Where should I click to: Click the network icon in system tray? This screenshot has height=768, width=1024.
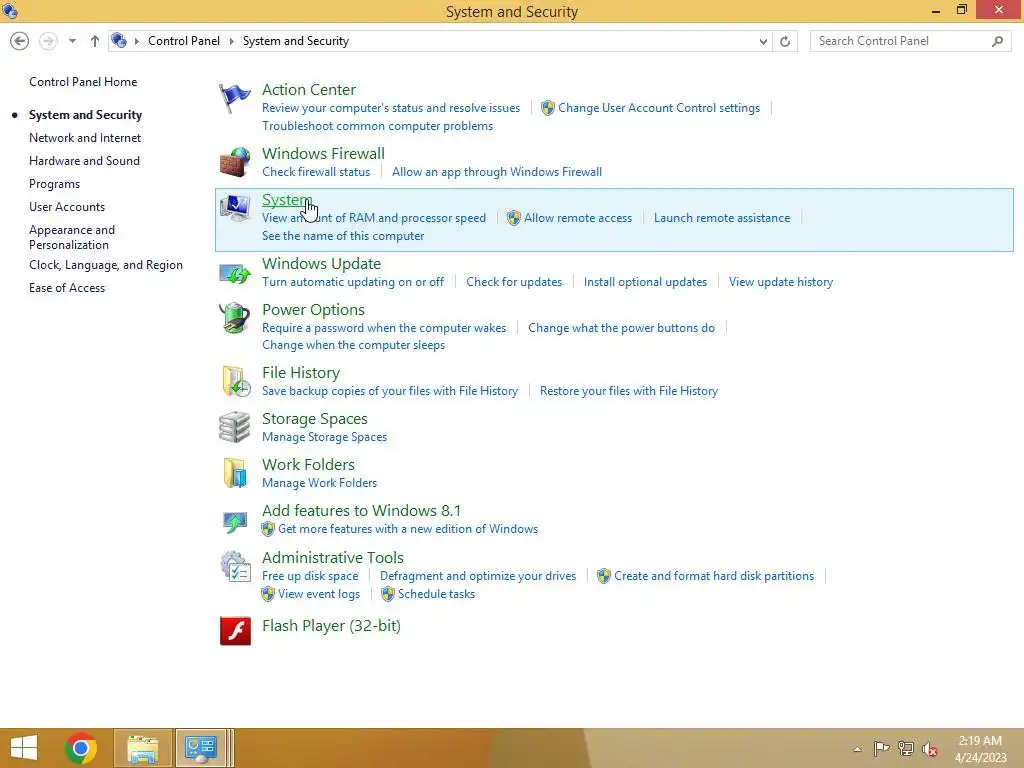pos(906,748)
